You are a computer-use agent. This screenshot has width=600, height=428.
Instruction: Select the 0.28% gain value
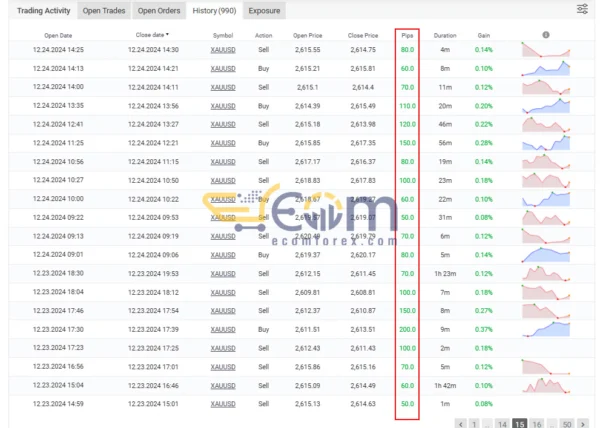pyautogui.click(x=484, y=143)
